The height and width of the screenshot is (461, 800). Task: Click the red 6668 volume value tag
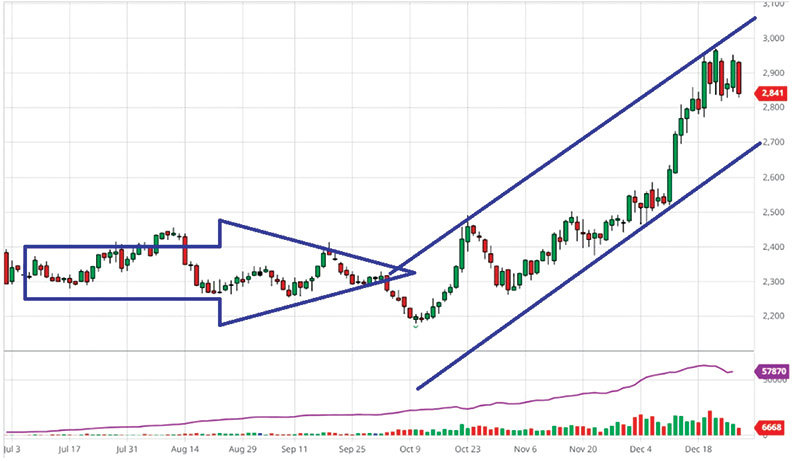tap(770, 427)
